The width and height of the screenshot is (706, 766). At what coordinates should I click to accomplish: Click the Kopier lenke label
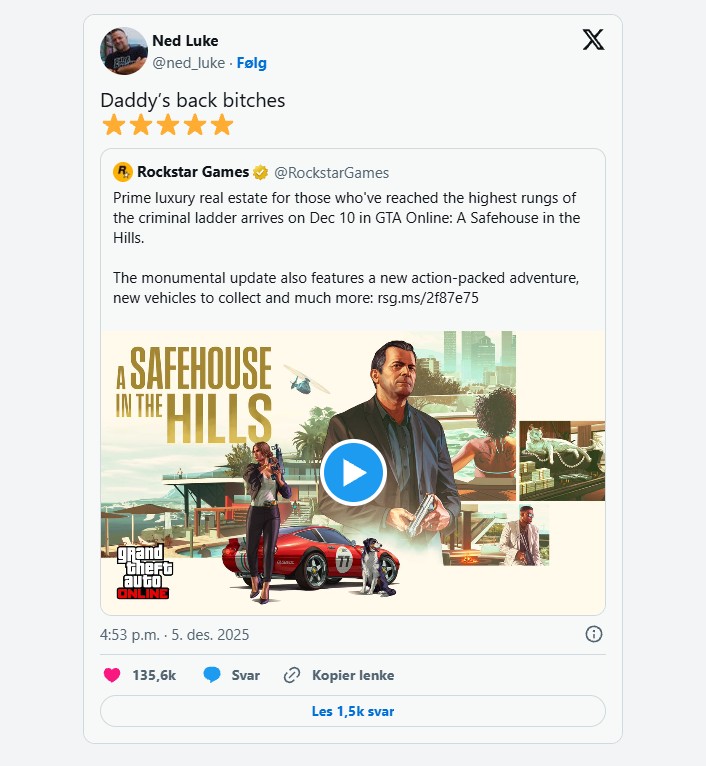coord(352,675)
